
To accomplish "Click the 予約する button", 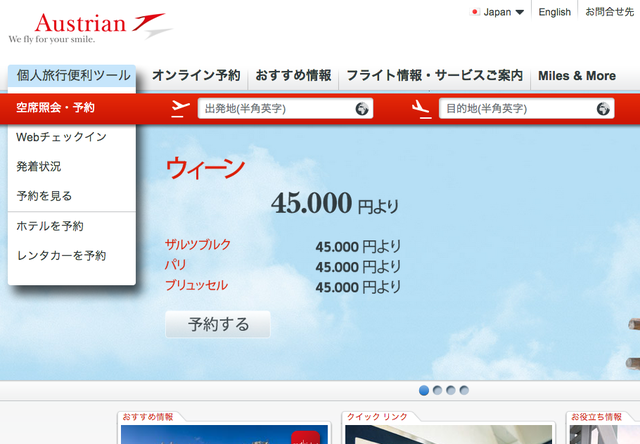I will tap(218, 324).
